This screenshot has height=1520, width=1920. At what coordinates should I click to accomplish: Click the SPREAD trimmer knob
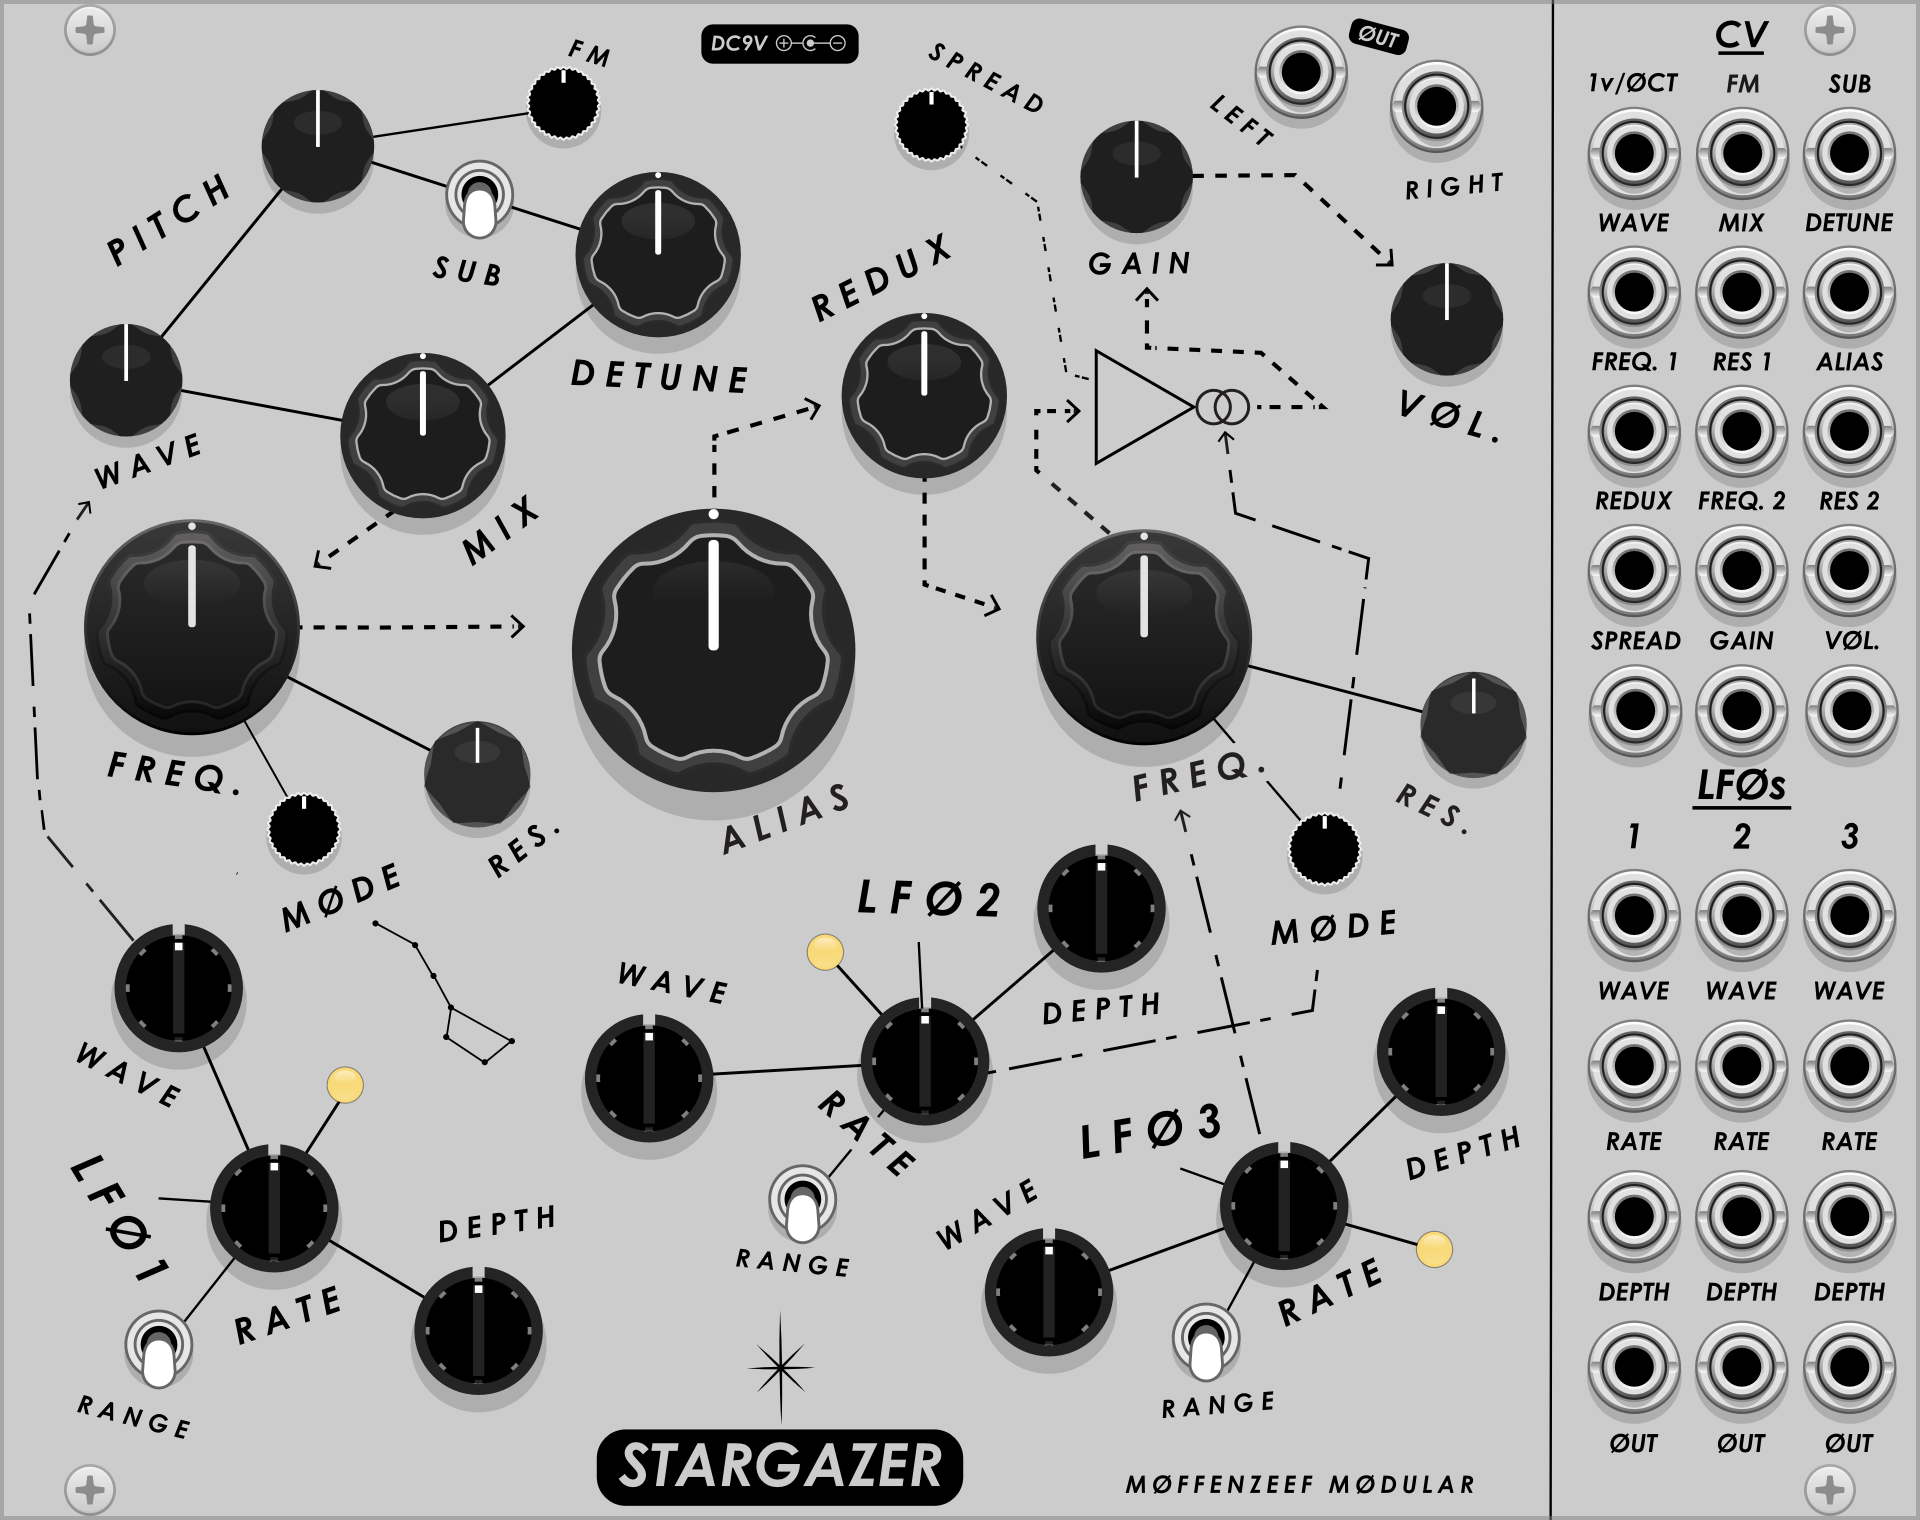point(931,126)
